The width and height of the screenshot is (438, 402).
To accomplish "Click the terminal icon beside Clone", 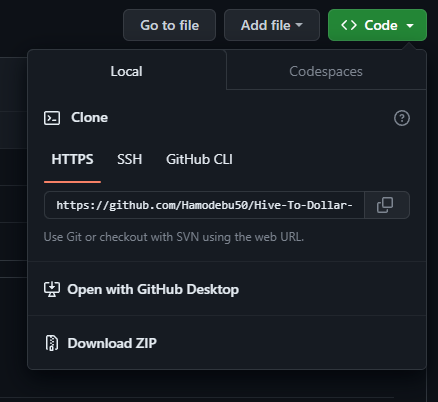I will tap(52, 118).
